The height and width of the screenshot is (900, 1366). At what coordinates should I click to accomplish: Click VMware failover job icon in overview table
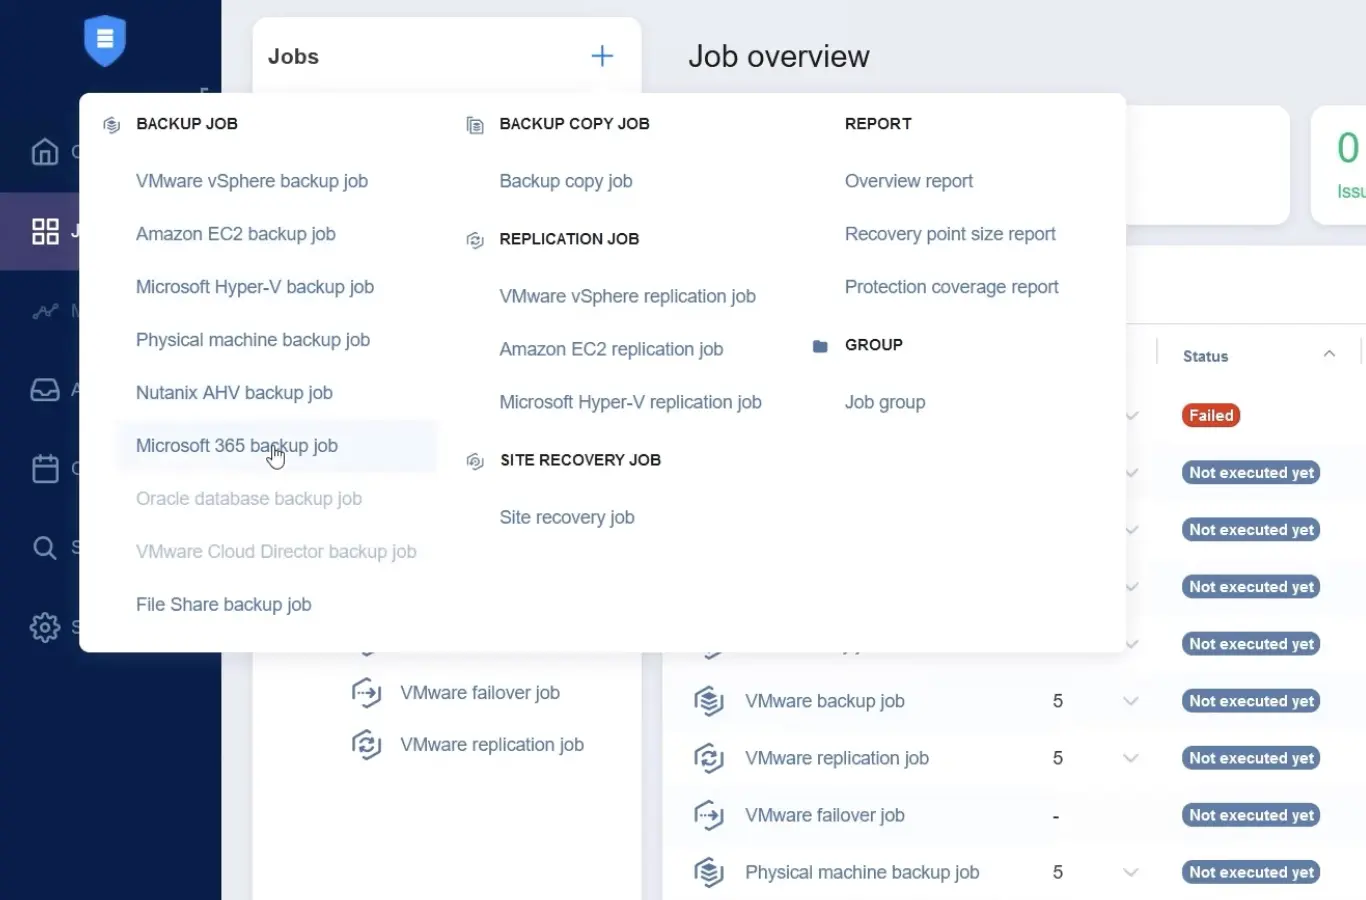click(709, 816)
